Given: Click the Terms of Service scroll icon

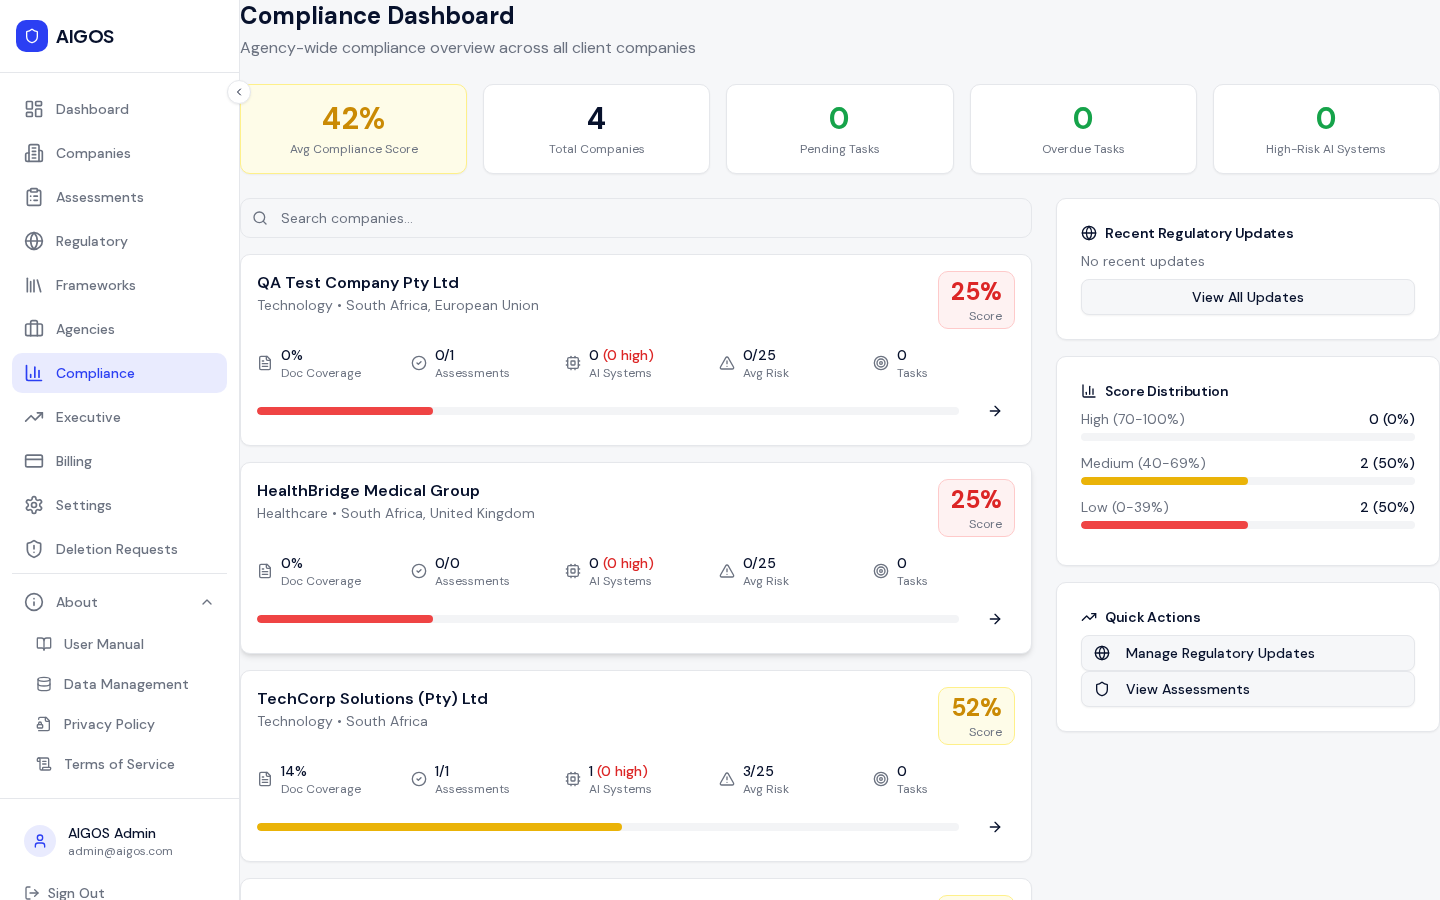Looking at the screenshot, I should (44, 764).
